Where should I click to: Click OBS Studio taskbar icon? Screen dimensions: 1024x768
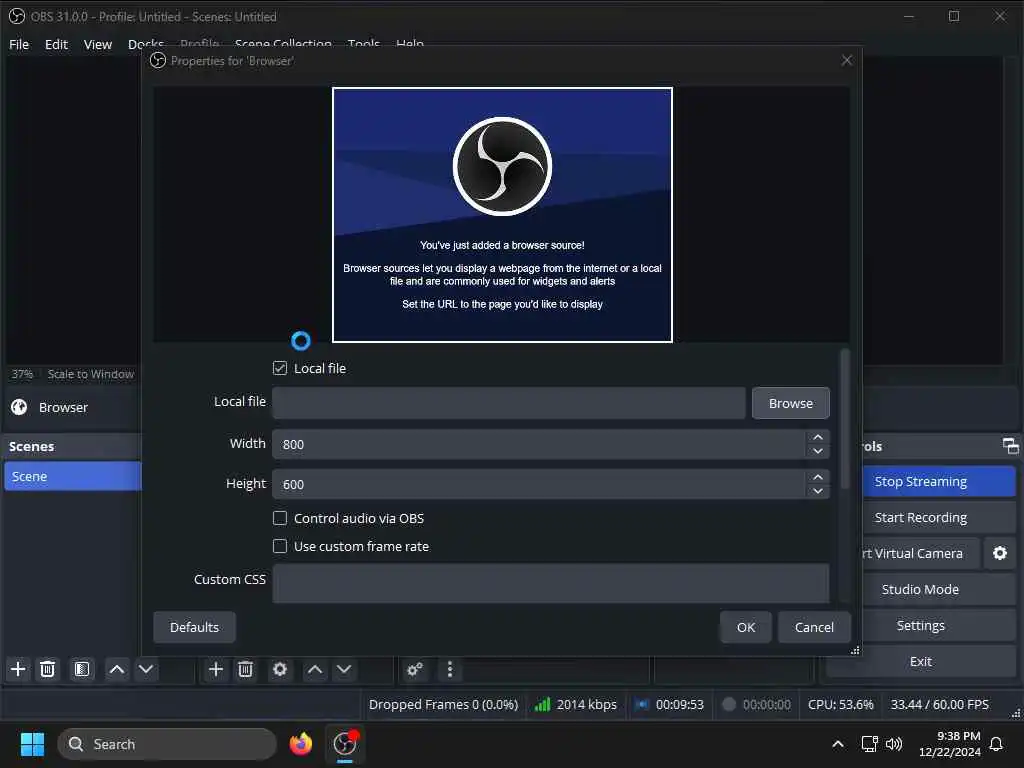coord(345,744)
